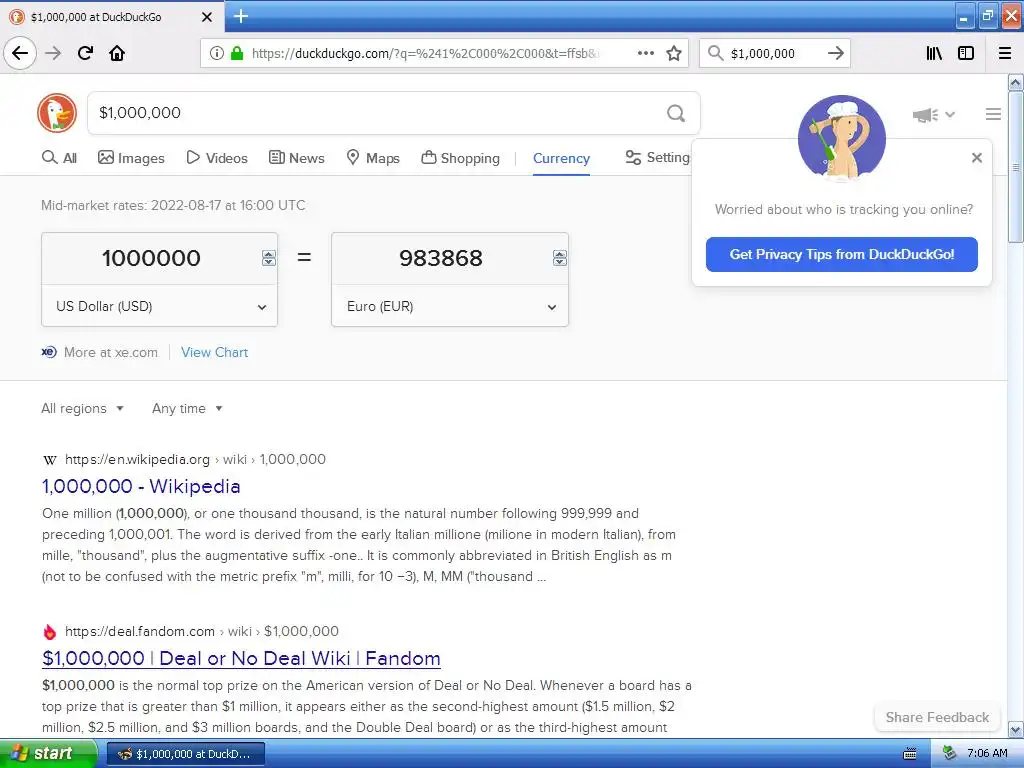Click the en.wikipedia.org result URL
1024x768 pixels.
coord(137,459)
